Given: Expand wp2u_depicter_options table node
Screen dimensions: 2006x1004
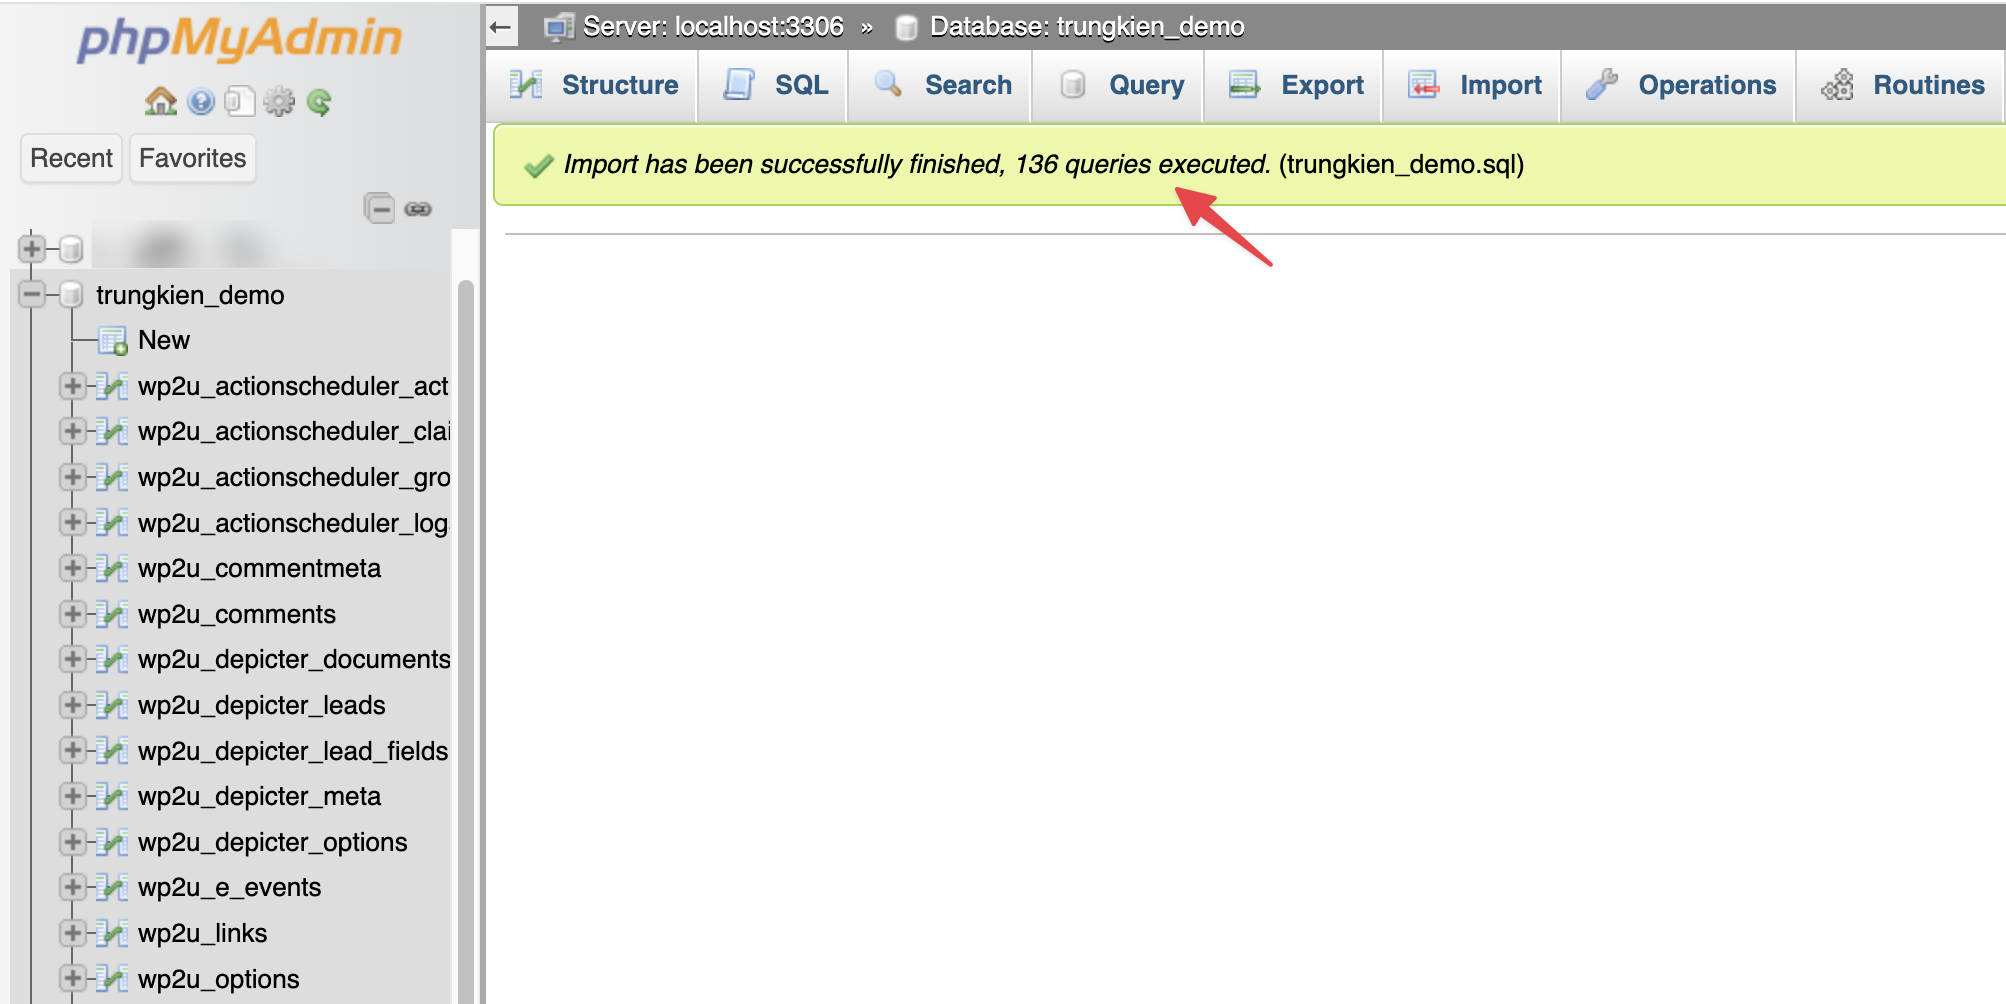Looking at the screenshot, I should (x=72, y=842).
